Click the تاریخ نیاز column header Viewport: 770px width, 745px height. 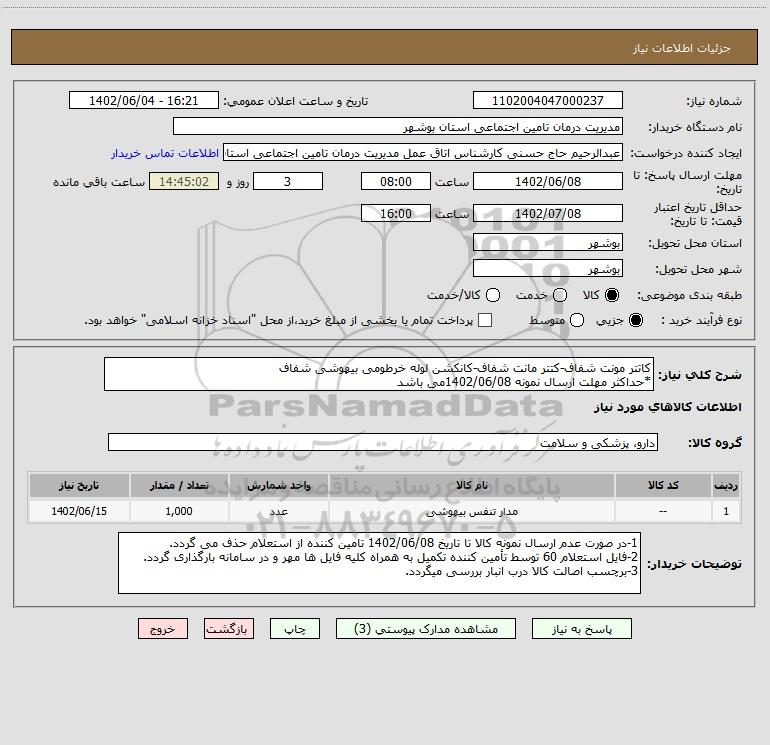click(x=79, y=486)
